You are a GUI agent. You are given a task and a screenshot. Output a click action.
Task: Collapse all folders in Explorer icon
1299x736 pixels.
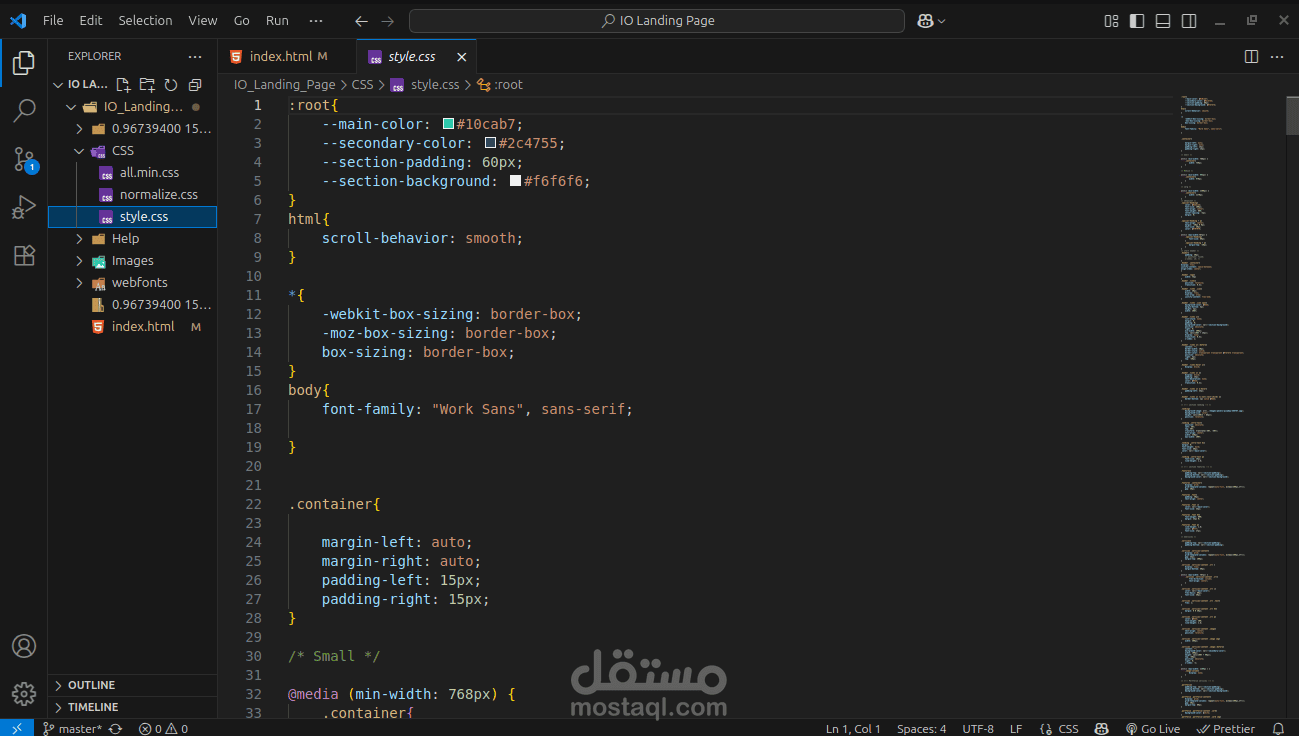pyautogui.click(x=195, y=85)
